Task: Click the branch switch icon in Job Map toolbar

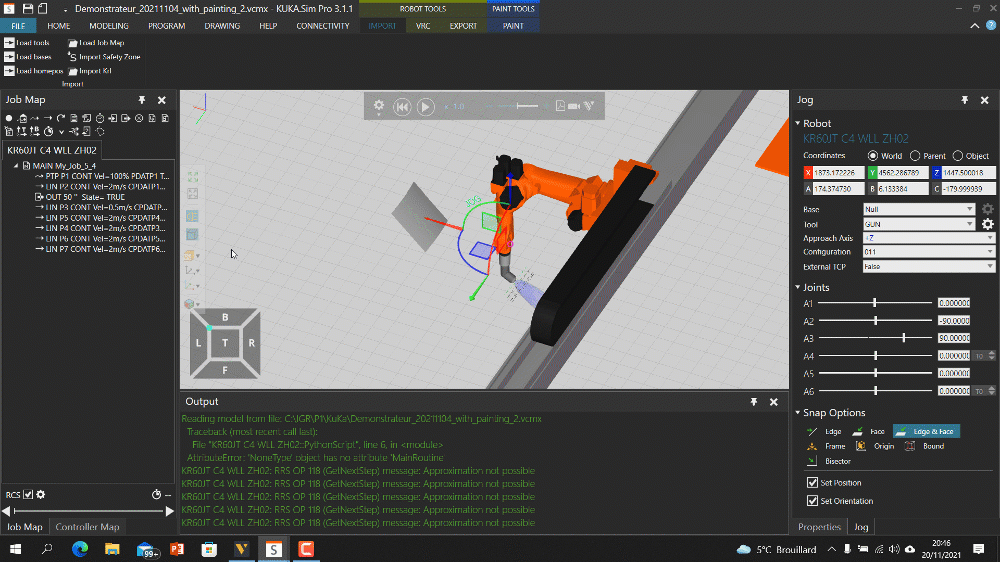Action: click(73, 131)
